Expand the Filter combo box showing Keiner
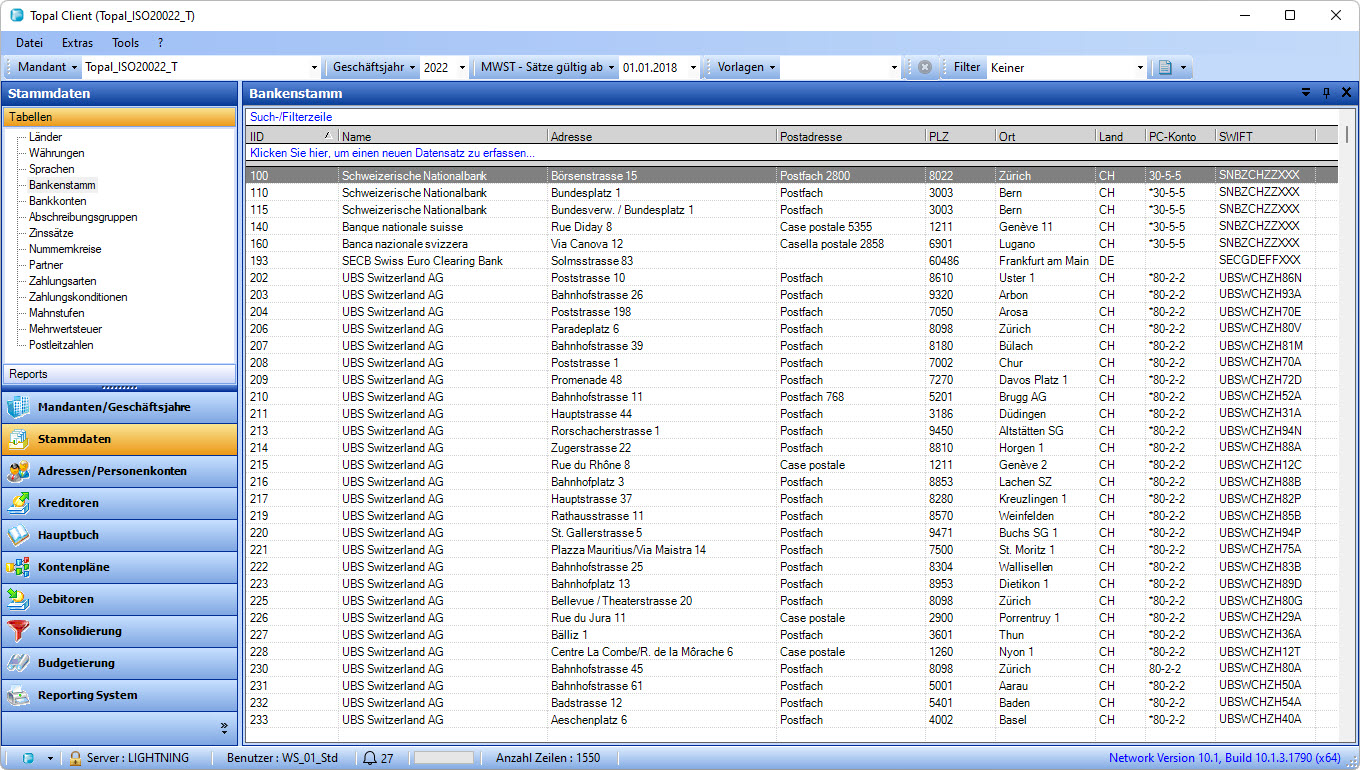The height and width of the screenshot is (770, 1360). coord(1140,67)
